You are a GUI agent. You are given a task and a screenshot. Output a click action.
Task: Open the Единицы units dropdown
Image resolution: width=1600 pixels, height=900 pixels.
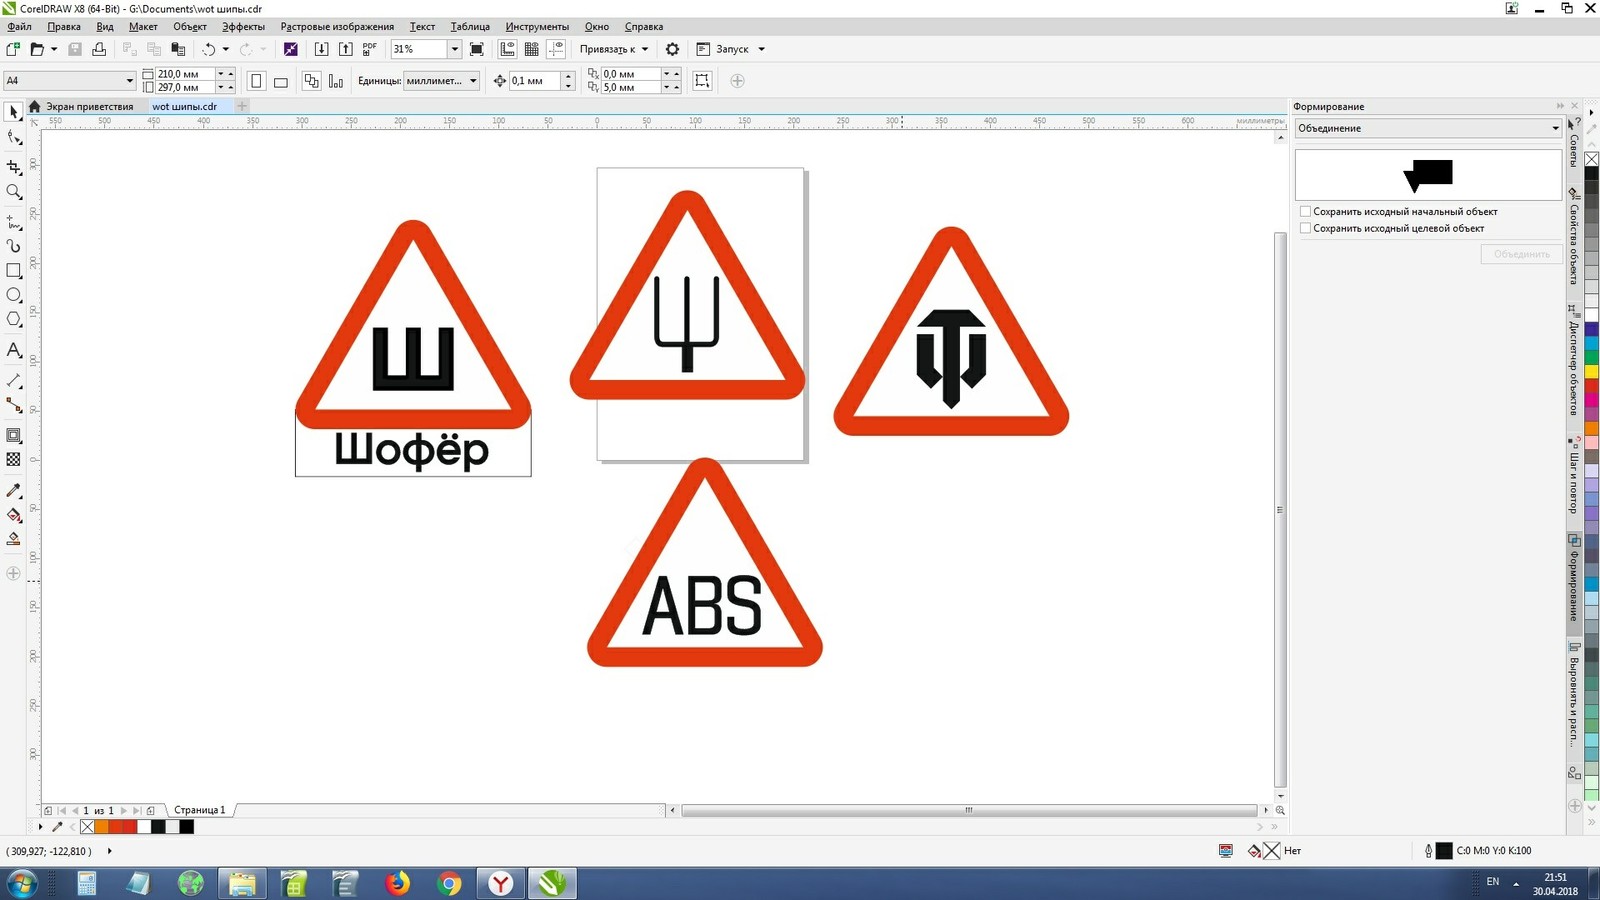(473, 81)
